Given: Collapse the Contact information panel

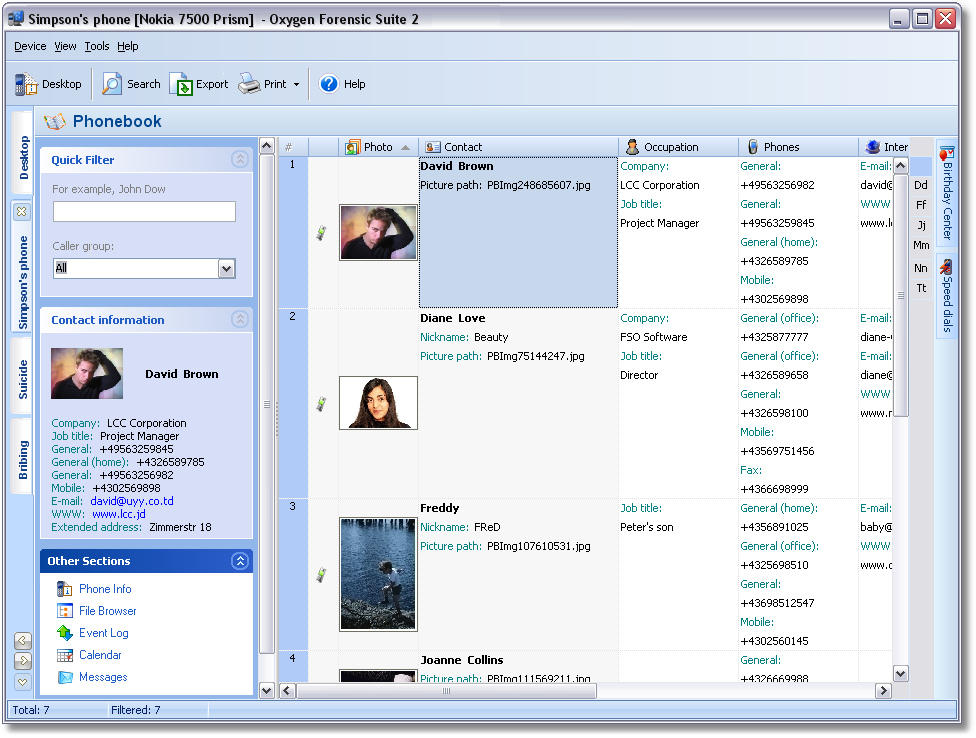Looking at the screenshot, I should coord(240,319).
